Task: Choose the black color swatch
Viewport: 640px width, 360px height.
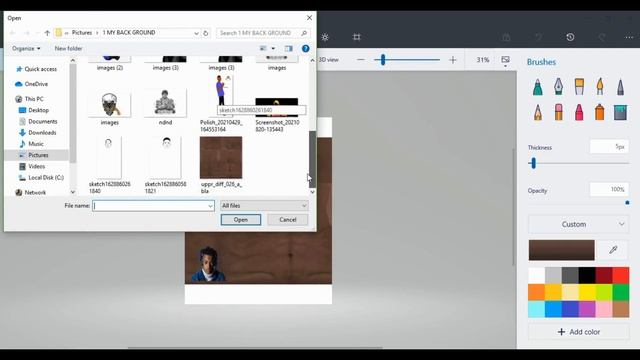Action: point(587,276)
